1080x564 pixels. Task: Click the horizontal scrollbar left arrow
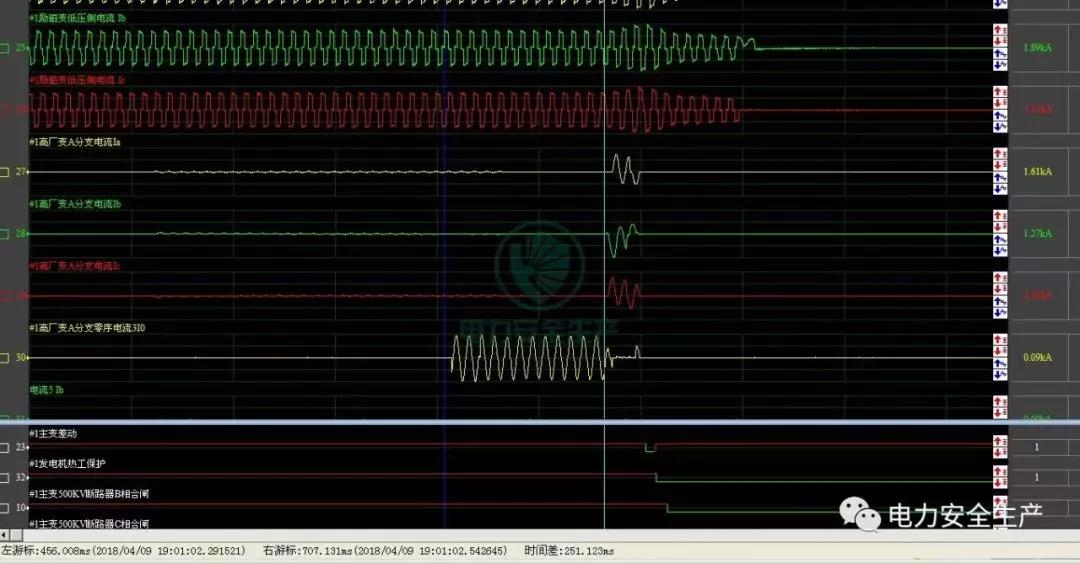pos(5,536)
